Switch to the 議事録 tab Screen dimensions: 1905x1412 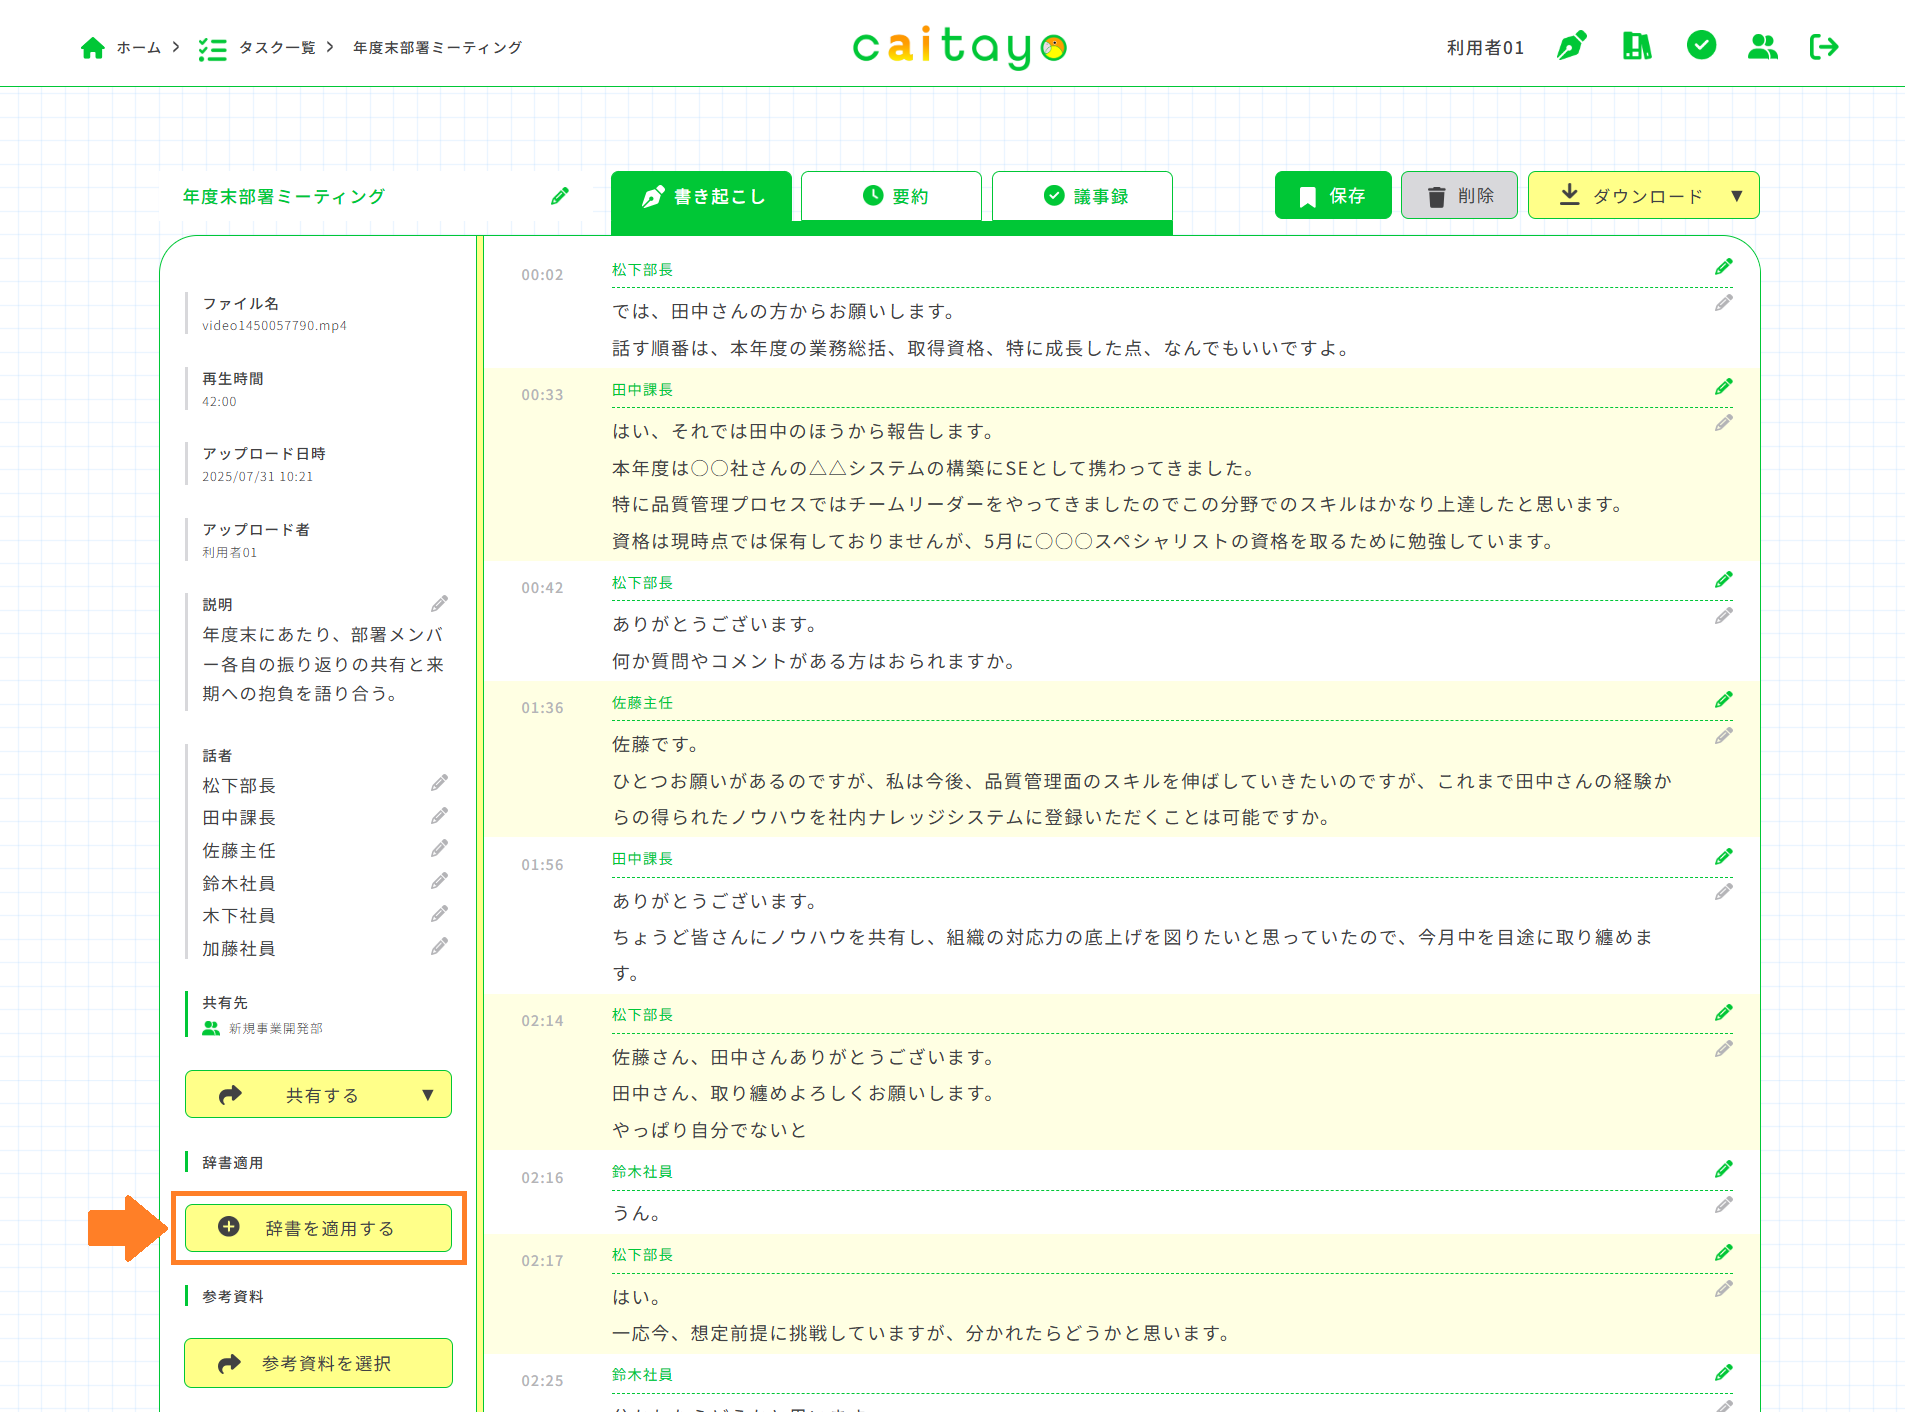pos(1081,196)
